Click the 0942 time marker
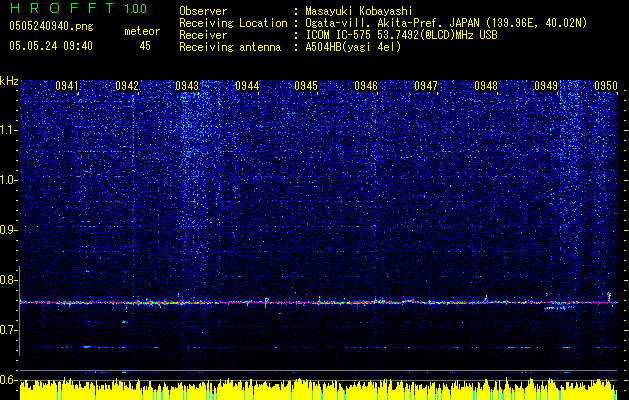The height and width of the screenshot is (400, 629). (127, 86)
